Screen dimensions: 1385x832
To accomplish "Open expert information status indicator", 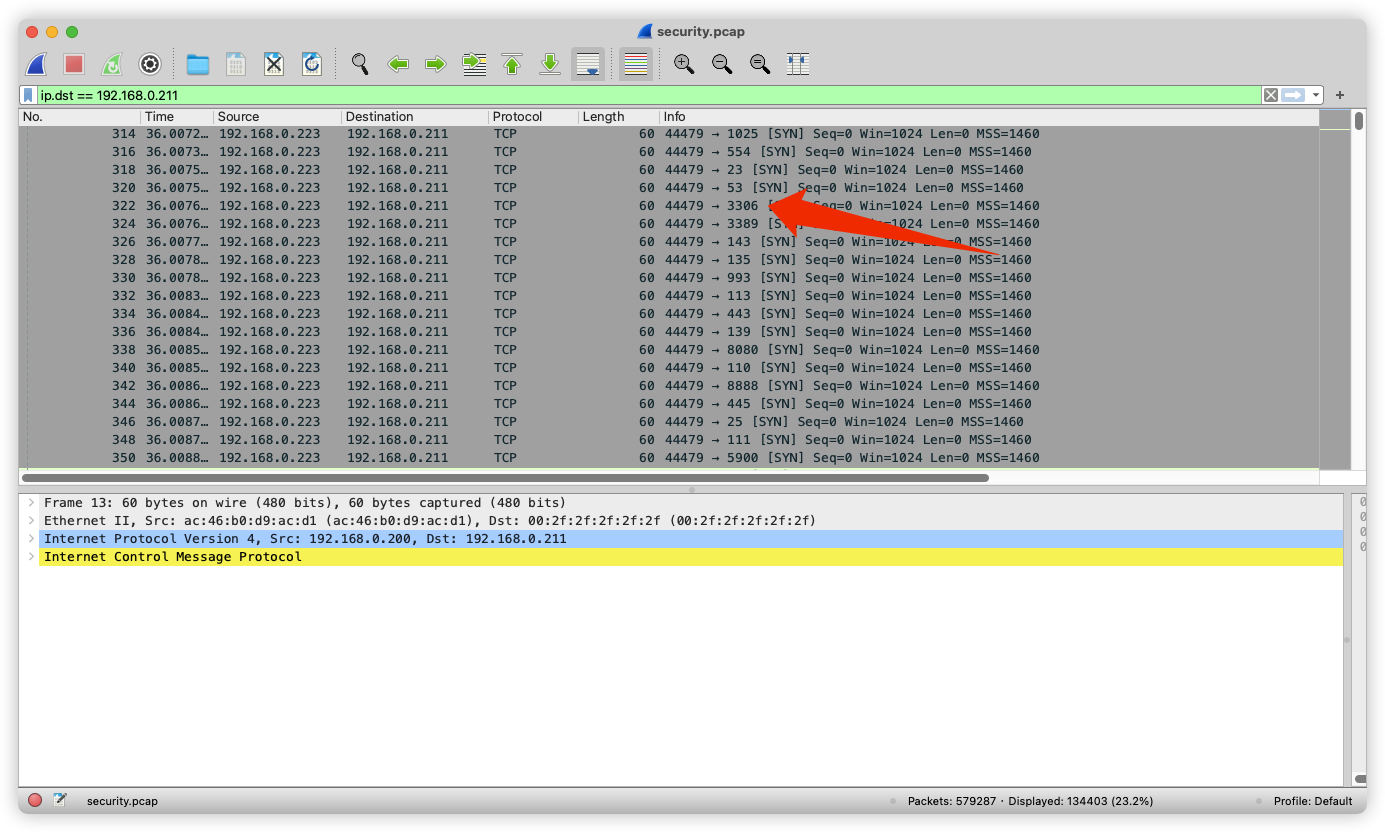I will [35, 800].
